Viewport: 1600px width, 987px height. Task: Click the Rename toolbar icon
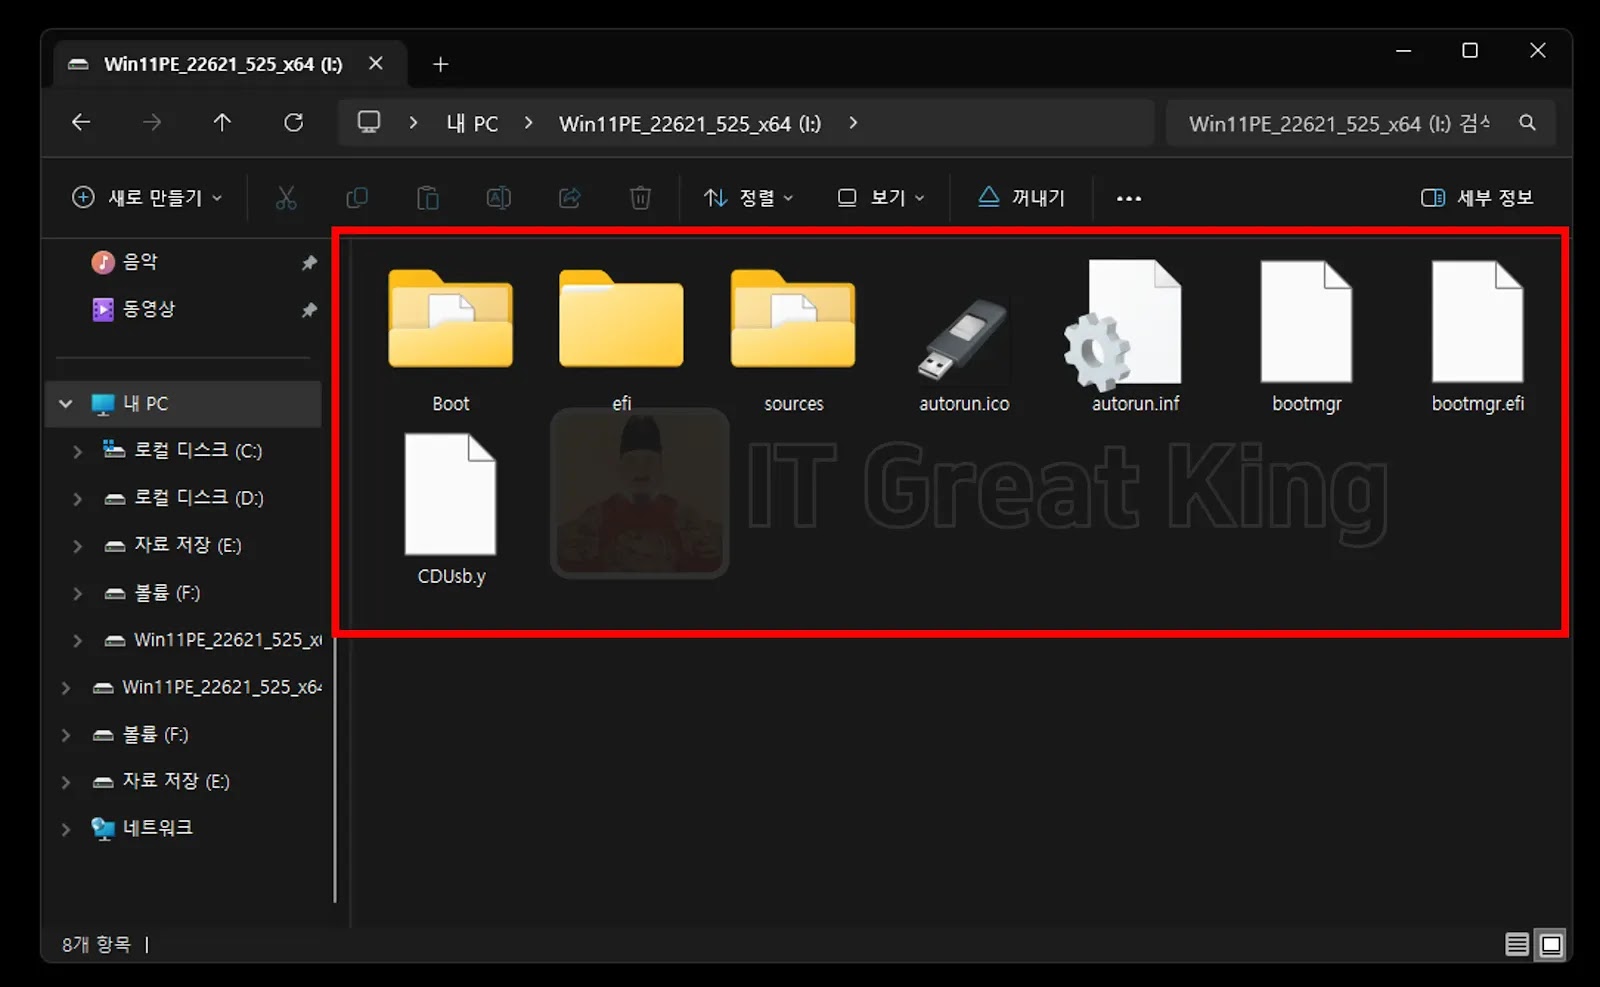(499, 198)
